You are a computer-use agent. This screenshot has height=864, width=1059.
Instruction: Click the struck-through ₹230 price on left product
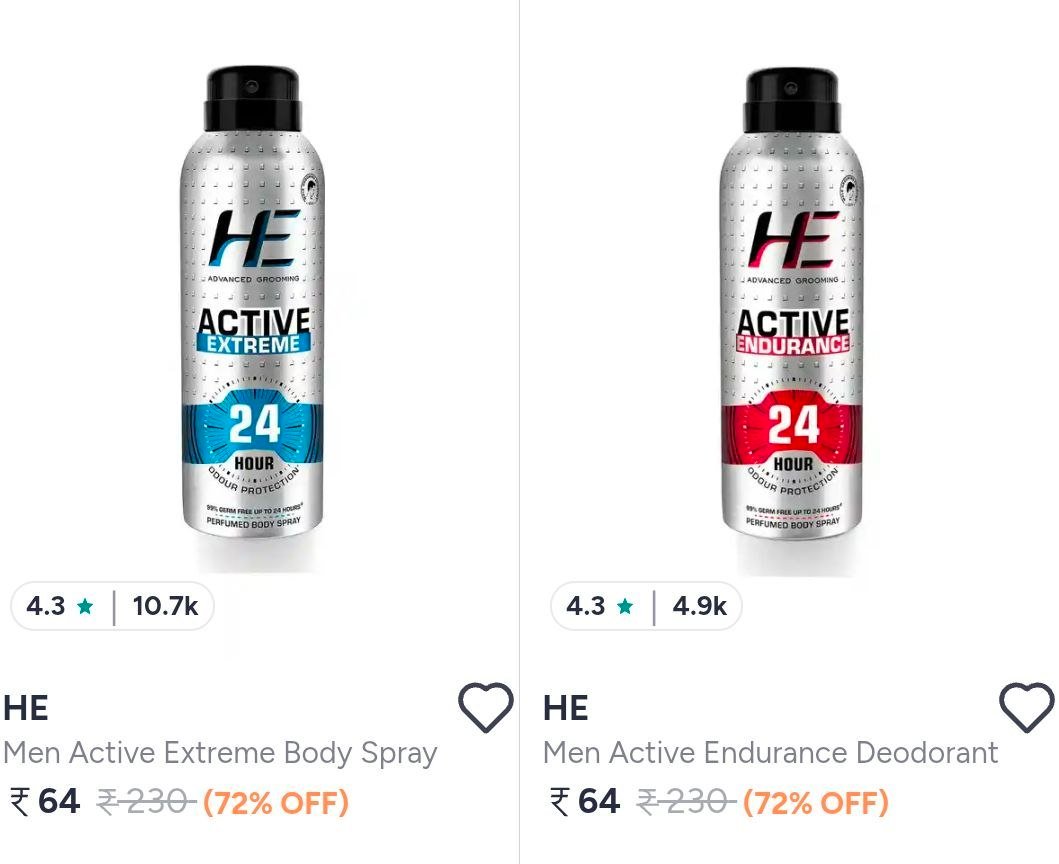click(147, 803)
